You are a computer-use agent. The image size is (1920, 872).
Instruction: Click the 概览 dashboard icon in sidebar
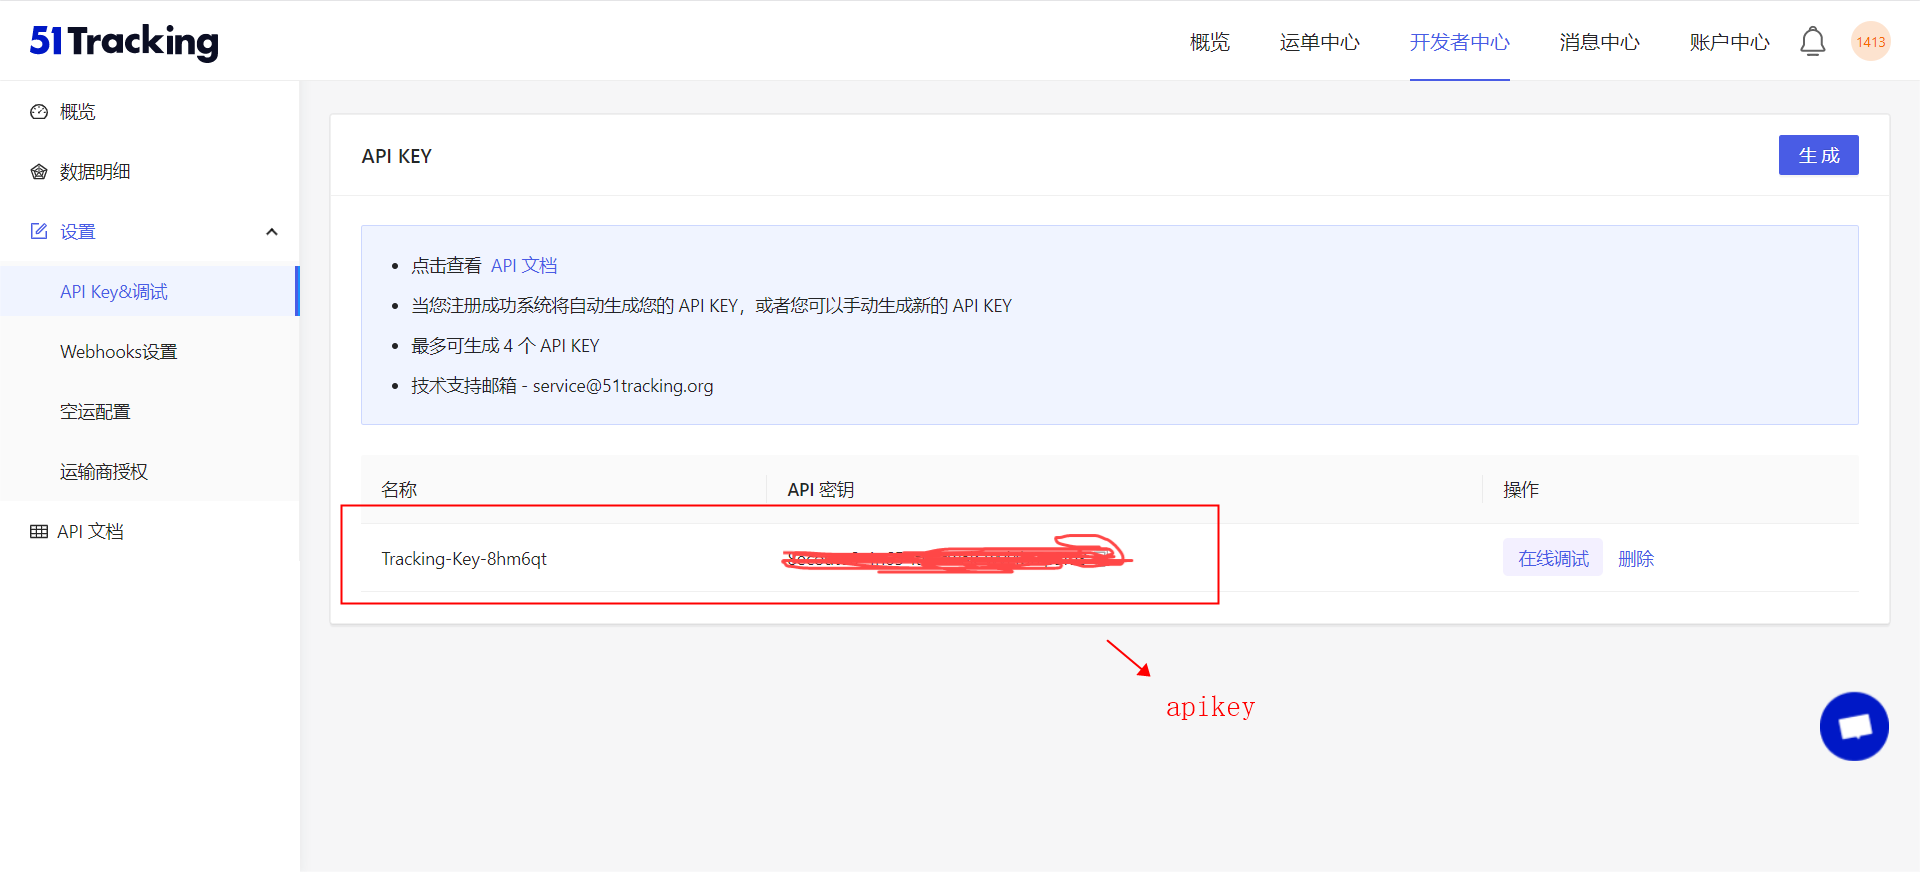click(x=39, y=112)
